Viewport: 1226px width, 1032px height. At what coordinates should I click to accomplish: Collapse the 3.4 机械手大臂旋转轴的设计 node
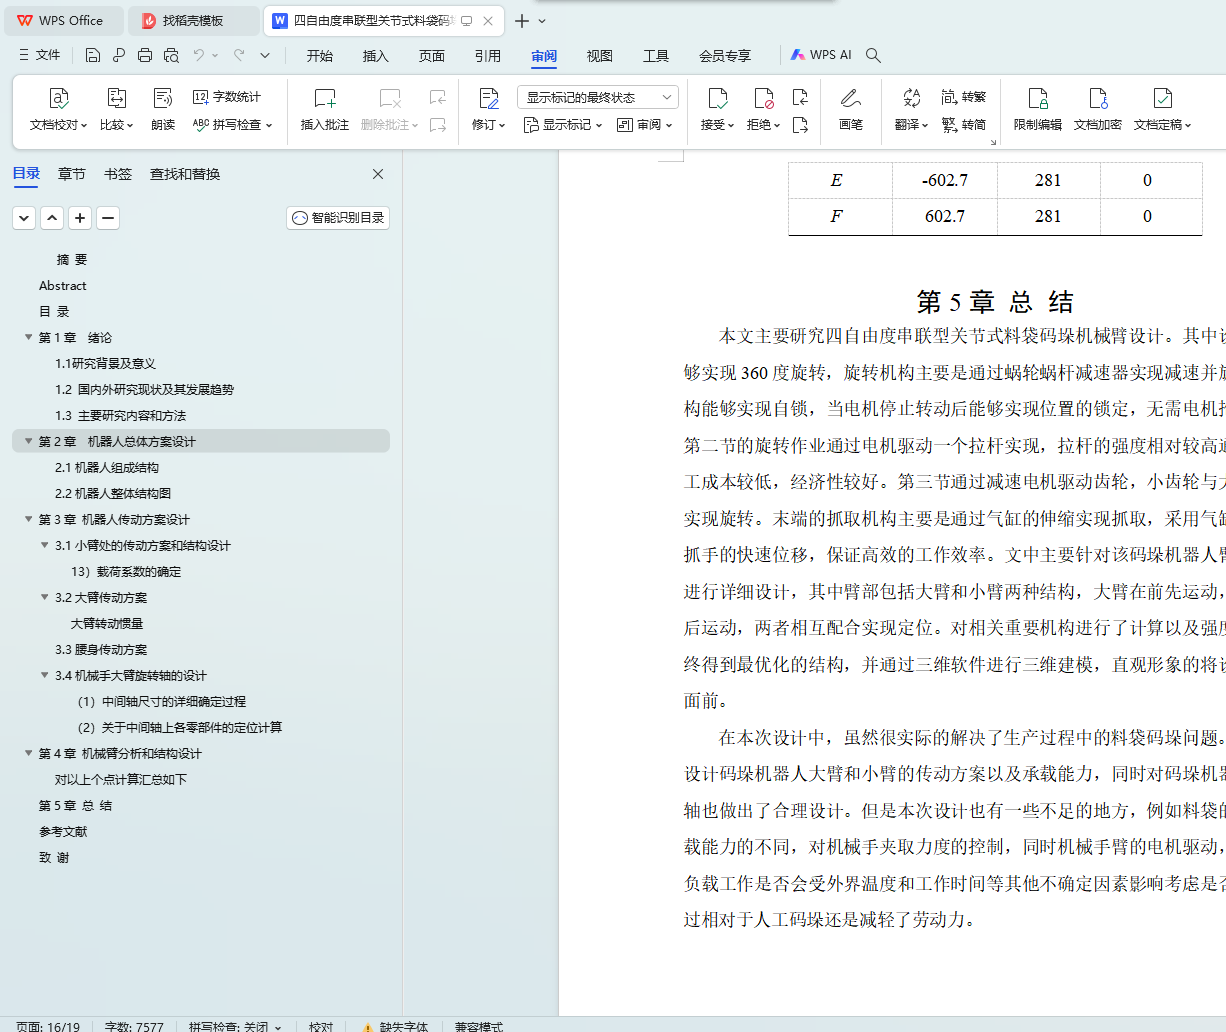[45, 675]
